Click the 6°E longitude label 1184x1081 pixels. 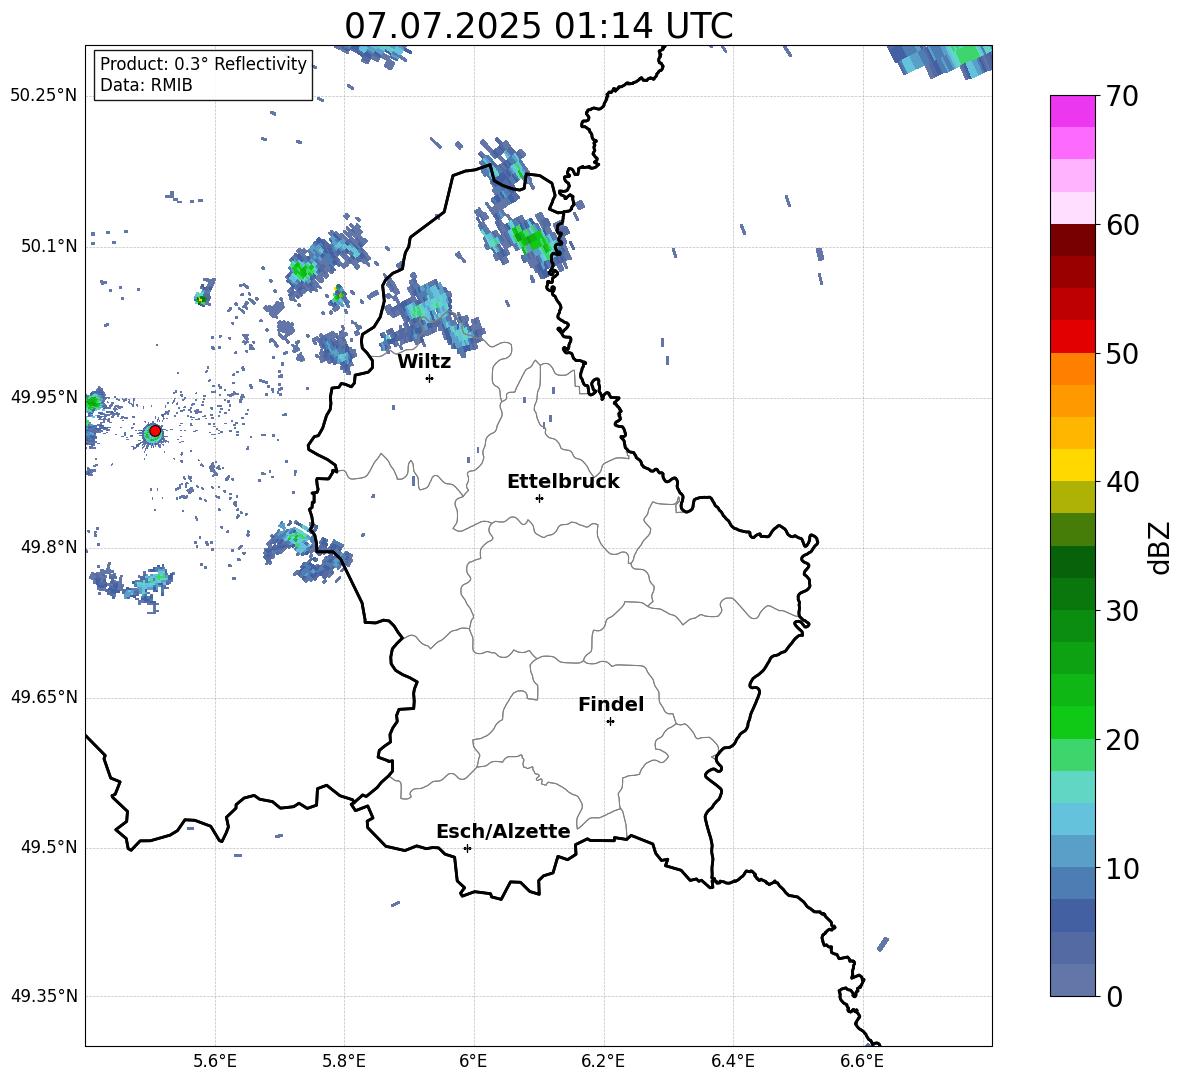tap(473, 1062)
